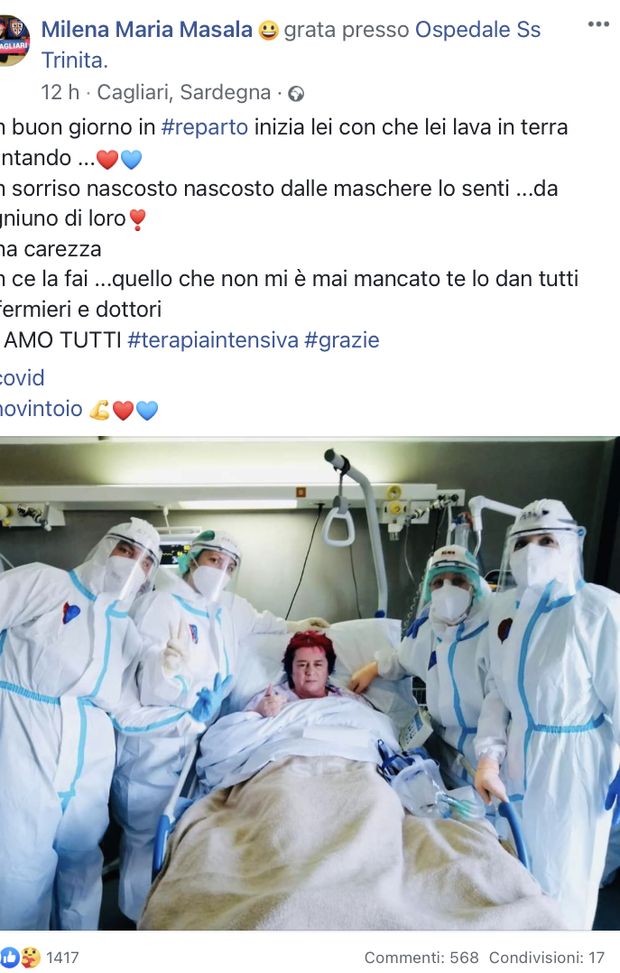
Task: Open Milena Maria Masala's profile name link
Action: pos(147,30)
